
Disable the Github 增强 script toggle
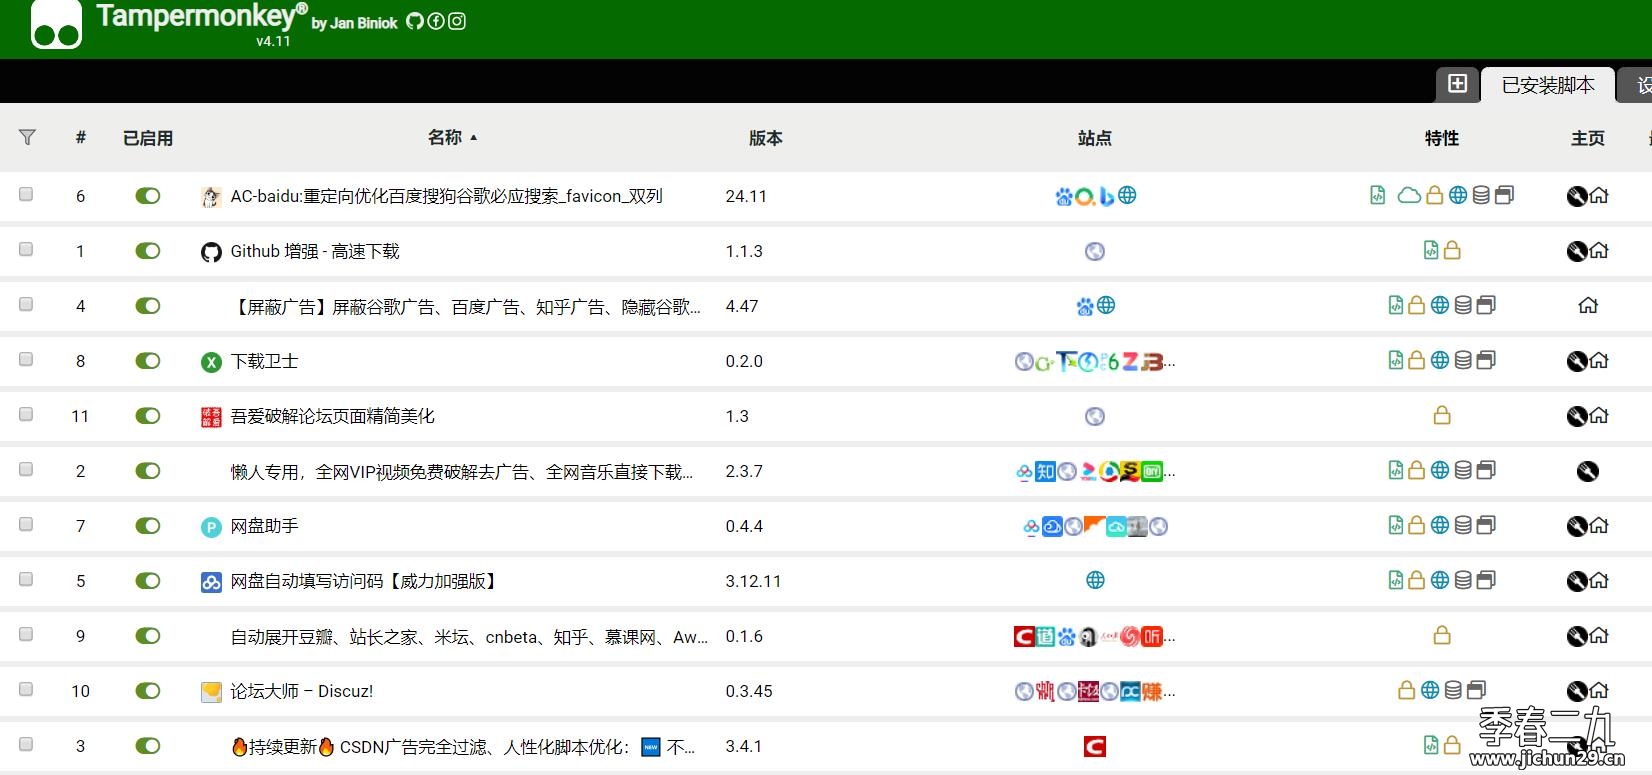pyautogui.click(x=148, y=251)
